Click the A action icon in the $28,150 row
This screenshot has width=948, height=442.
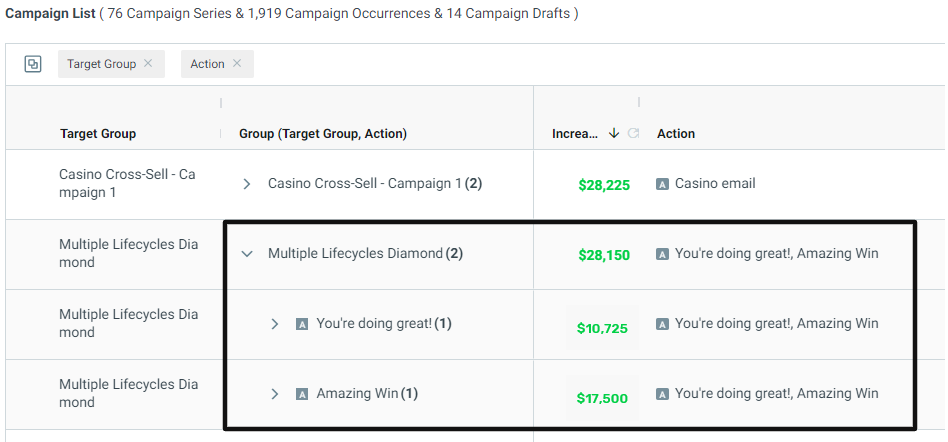(663, 255)
